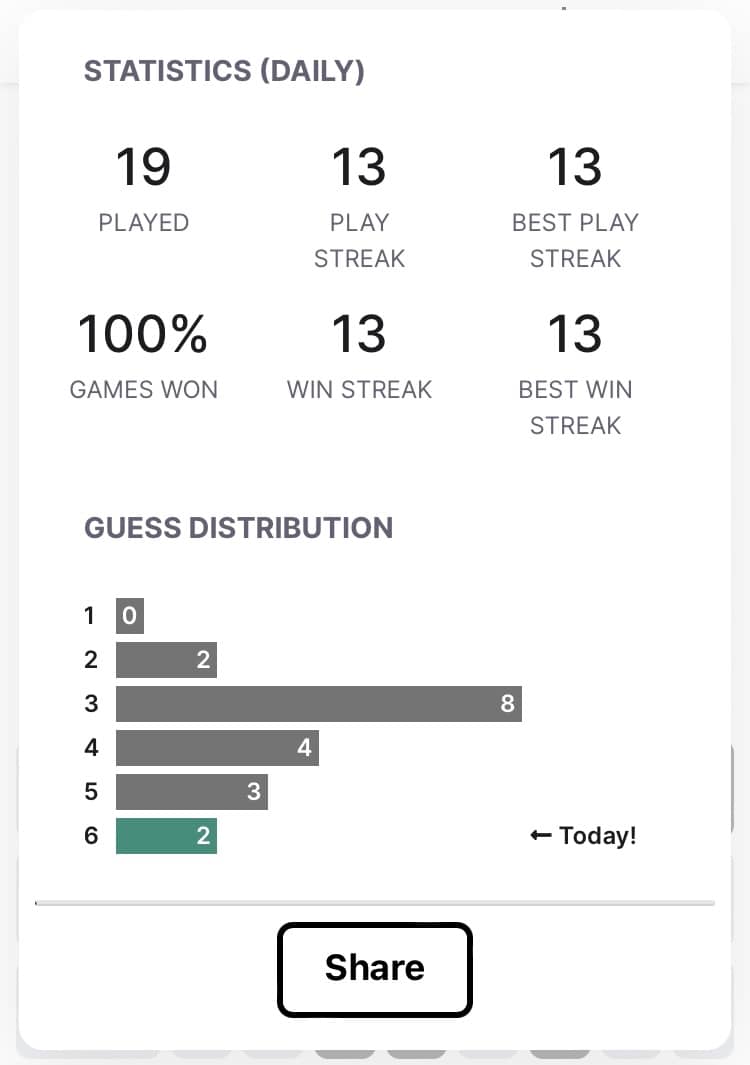Click the Today! arrow label

(583, 835)
